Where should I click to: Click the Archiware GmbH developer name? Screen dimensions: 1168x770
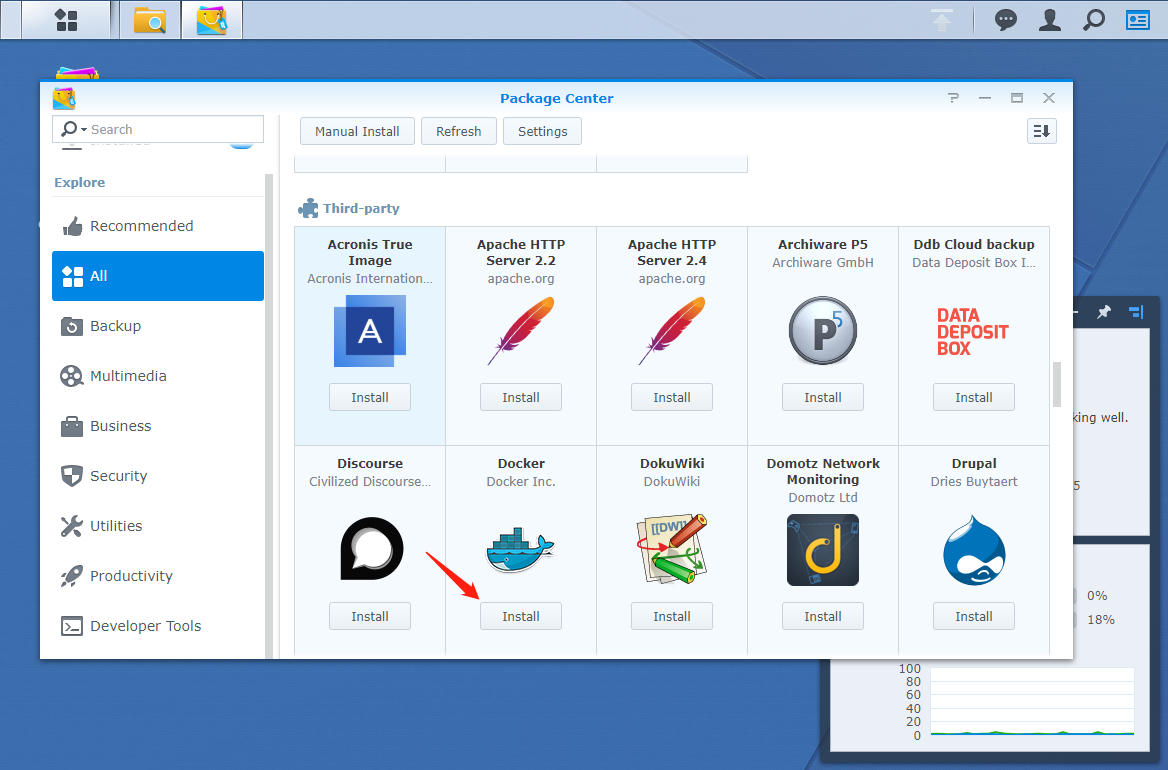coord(822,262)
